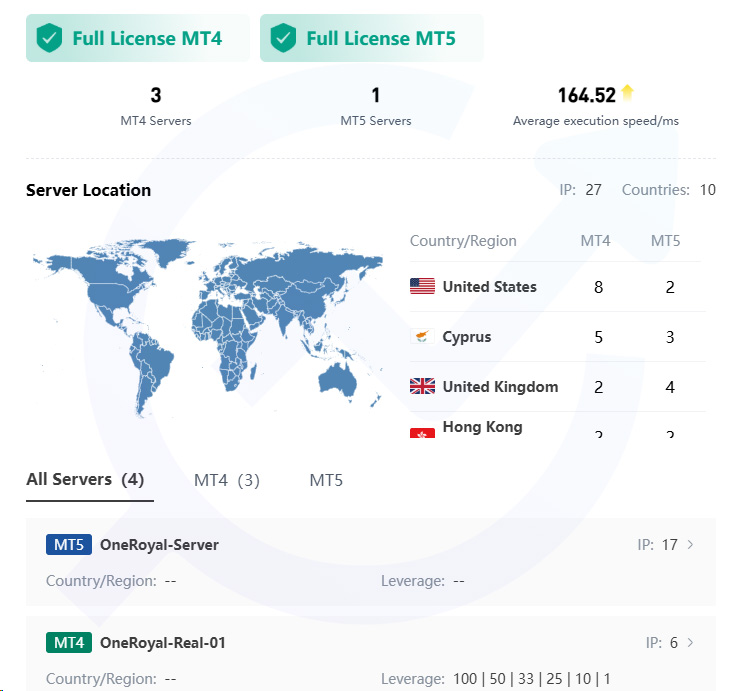Click the green MT4 badge on OneRoyal-Real-01
The width and height of the screenshot is (736, 691).
tap(69, 643)
